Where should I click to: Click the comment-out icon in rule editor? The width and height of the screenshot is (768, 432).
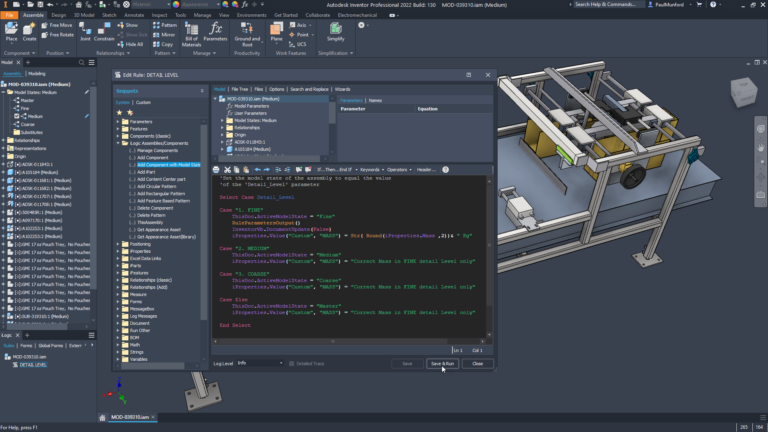click(x=298, y=169)
